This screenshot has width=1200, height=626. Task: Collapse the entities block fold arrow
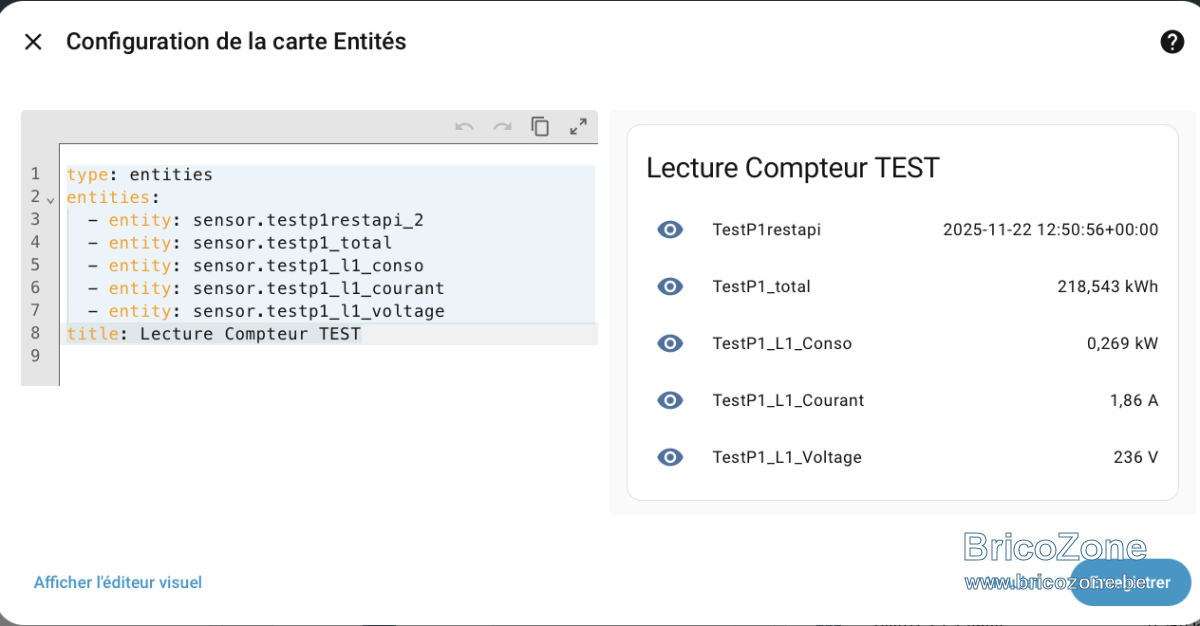[x=51, y=200]
